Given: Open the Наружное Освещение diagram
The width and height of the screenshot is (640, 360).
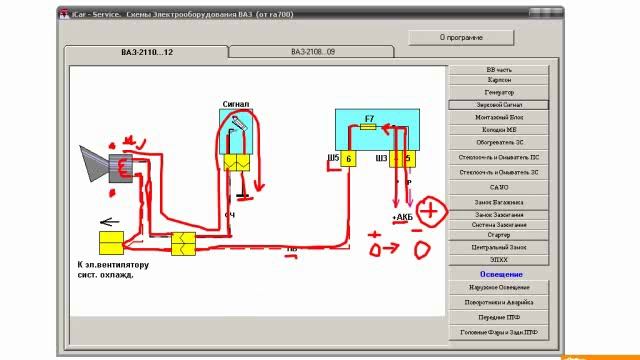Looking at the screenshot, I should [x=499, y=287].
